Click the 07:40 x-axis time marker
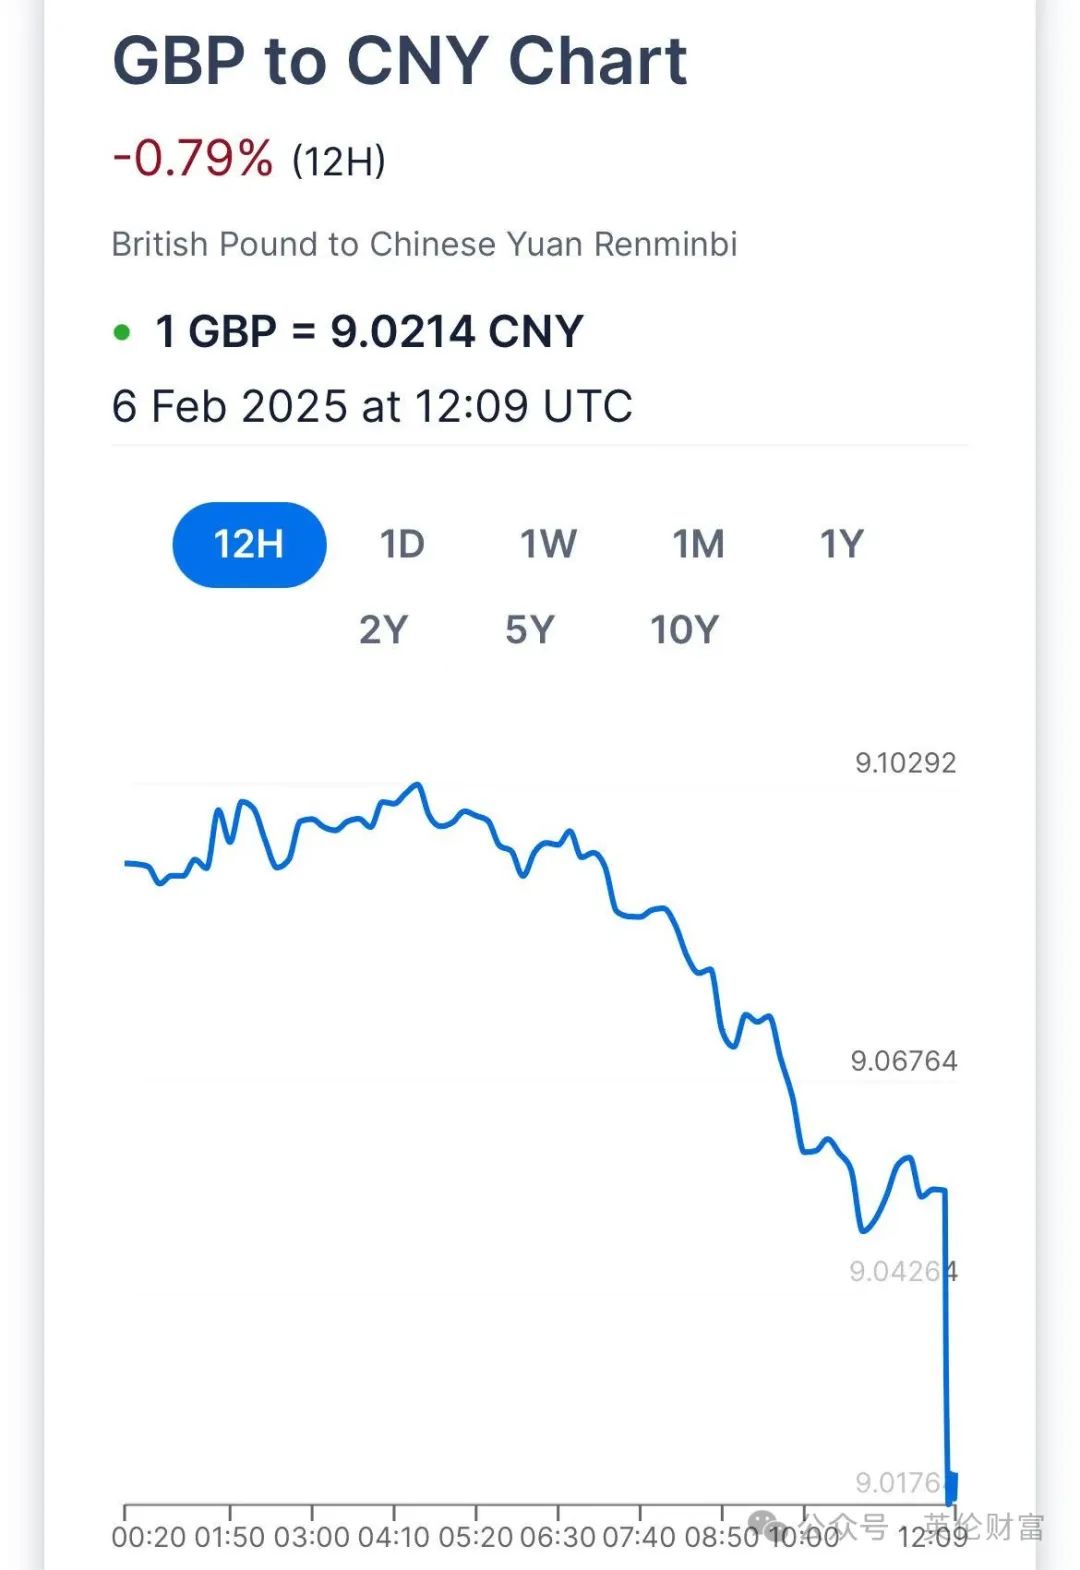1080x1570 pixels. 640,1537
